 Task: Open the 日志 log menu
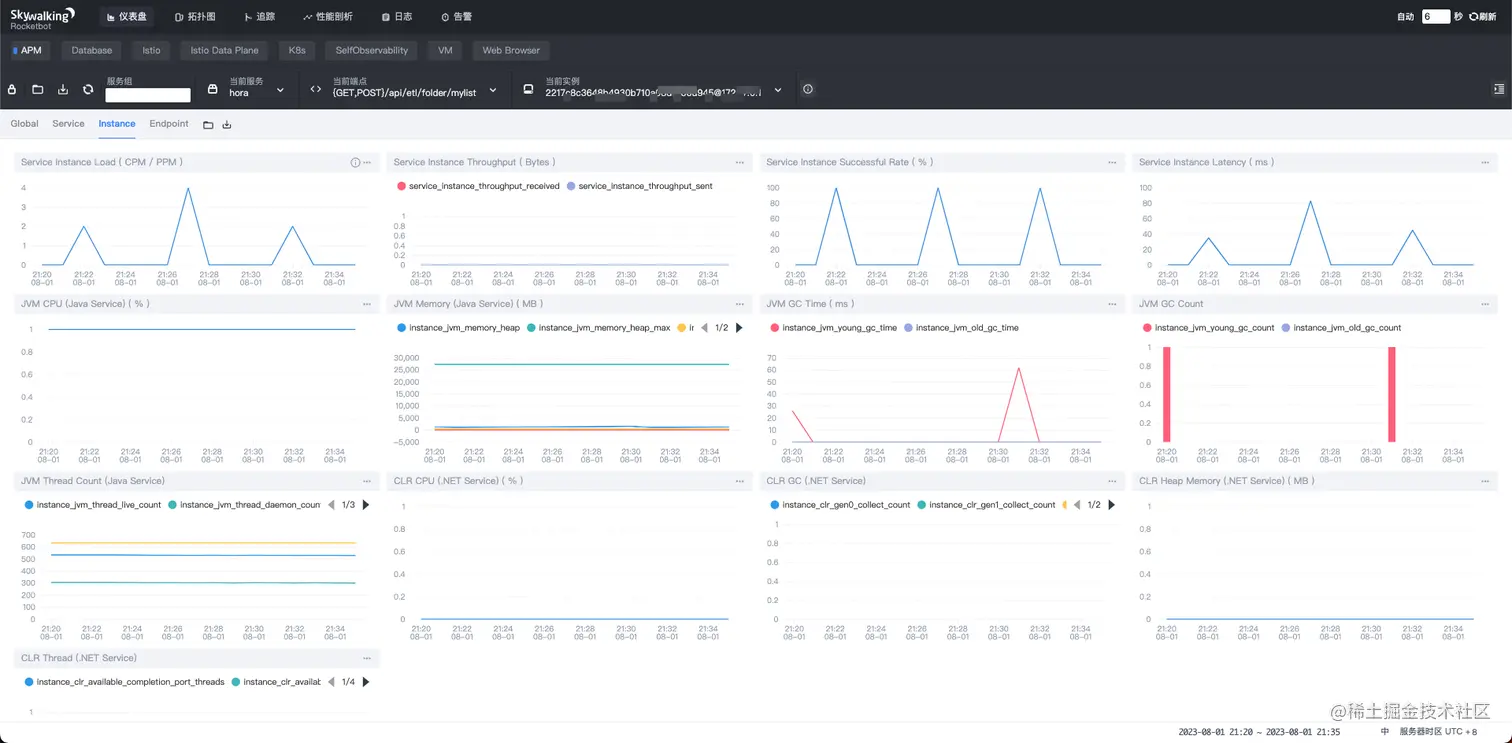click(x=397, y=17)
